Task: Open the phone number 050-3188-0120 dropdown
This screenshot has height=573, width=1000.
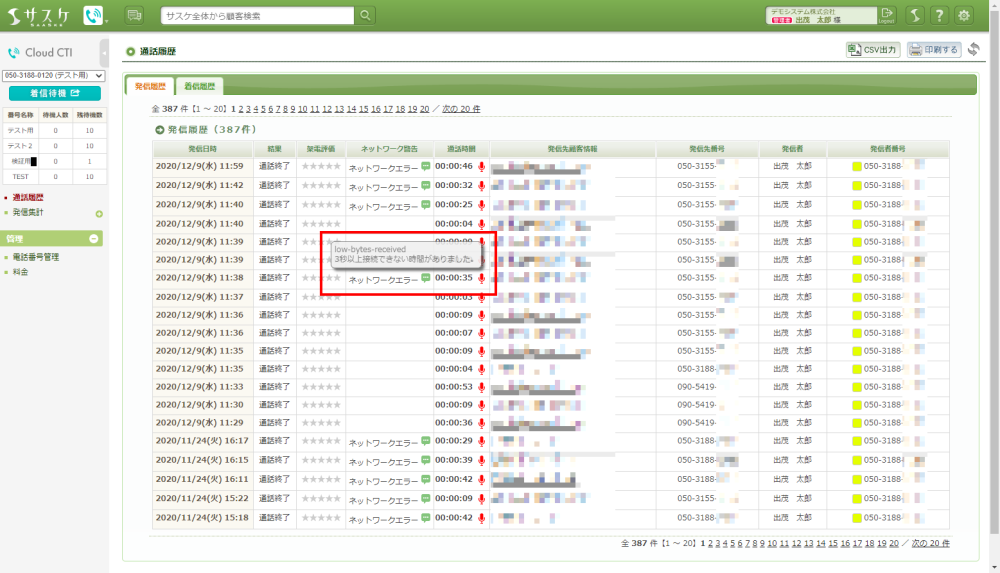Action: pyautogui.click(x=54, y=75)
